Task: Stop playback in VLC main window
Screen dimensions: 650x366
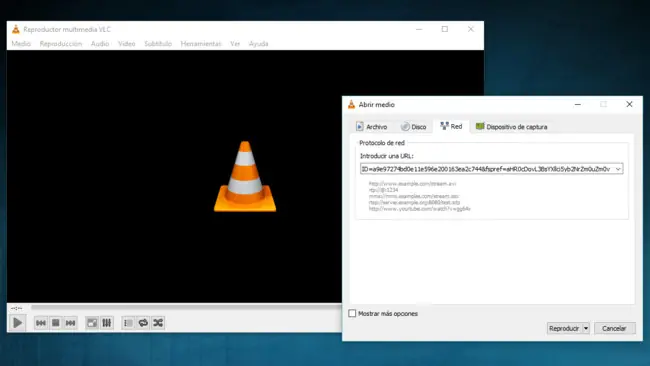Action: [56, 323]
